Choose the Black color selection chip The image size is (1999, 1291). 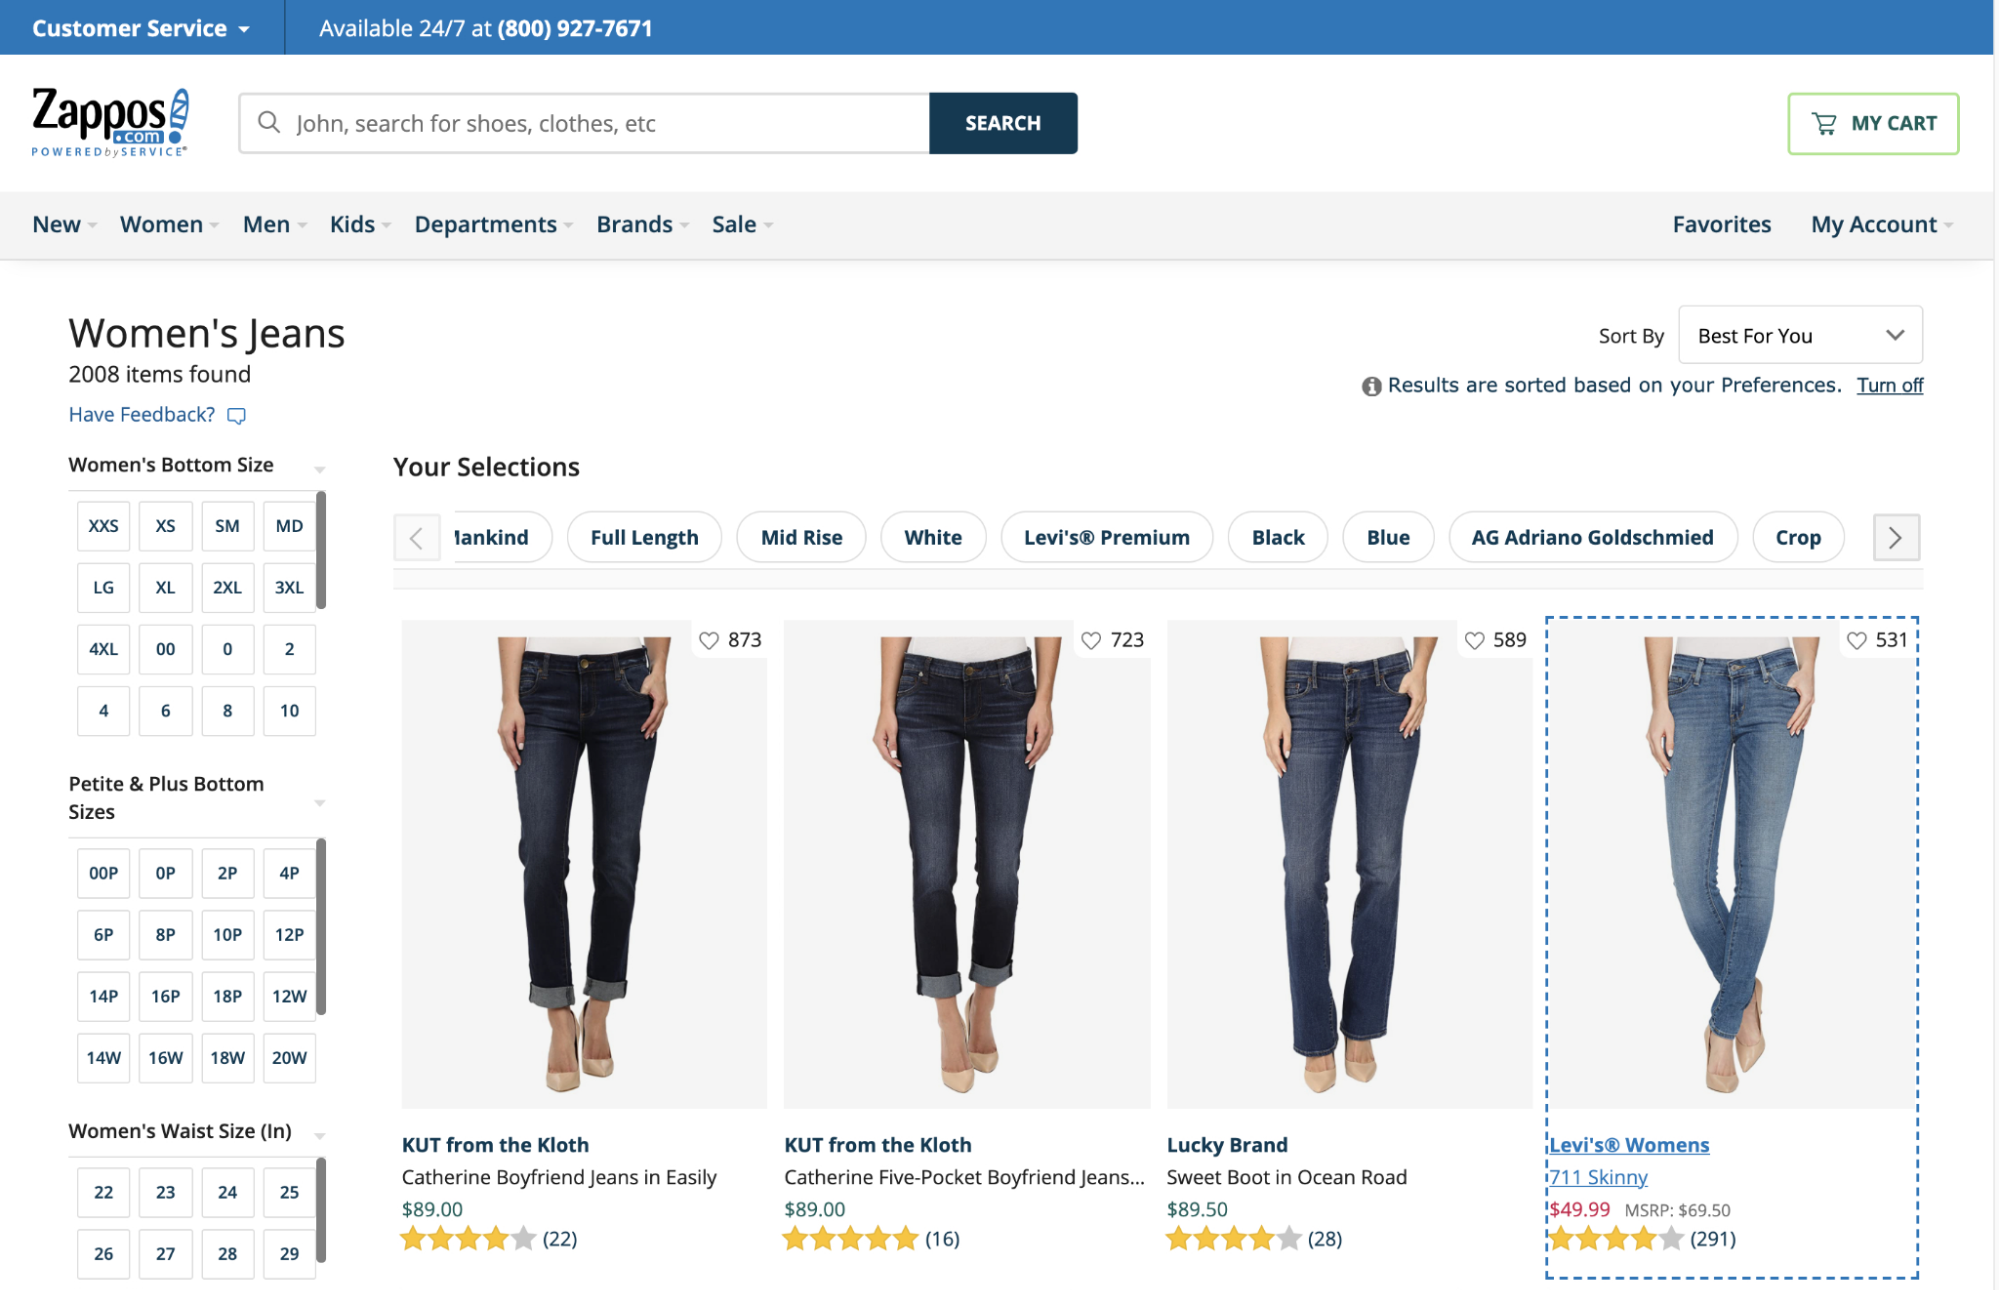(x=1278, y=538)
